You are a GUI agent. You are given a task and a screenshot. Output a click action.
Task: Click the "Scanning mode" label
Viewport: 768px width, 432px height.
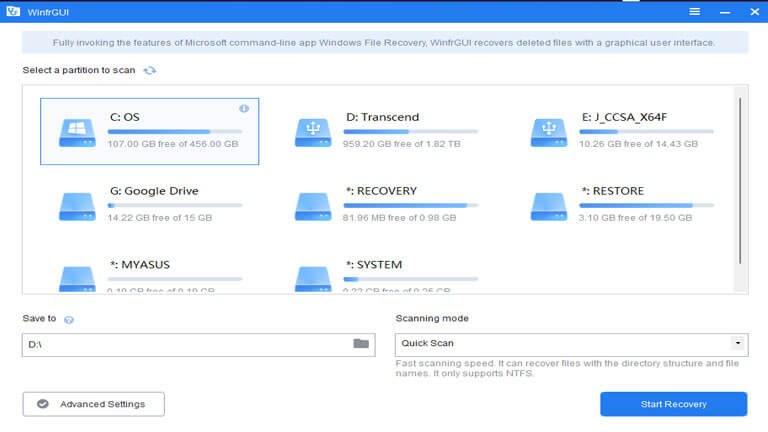(x=432, y=318)
